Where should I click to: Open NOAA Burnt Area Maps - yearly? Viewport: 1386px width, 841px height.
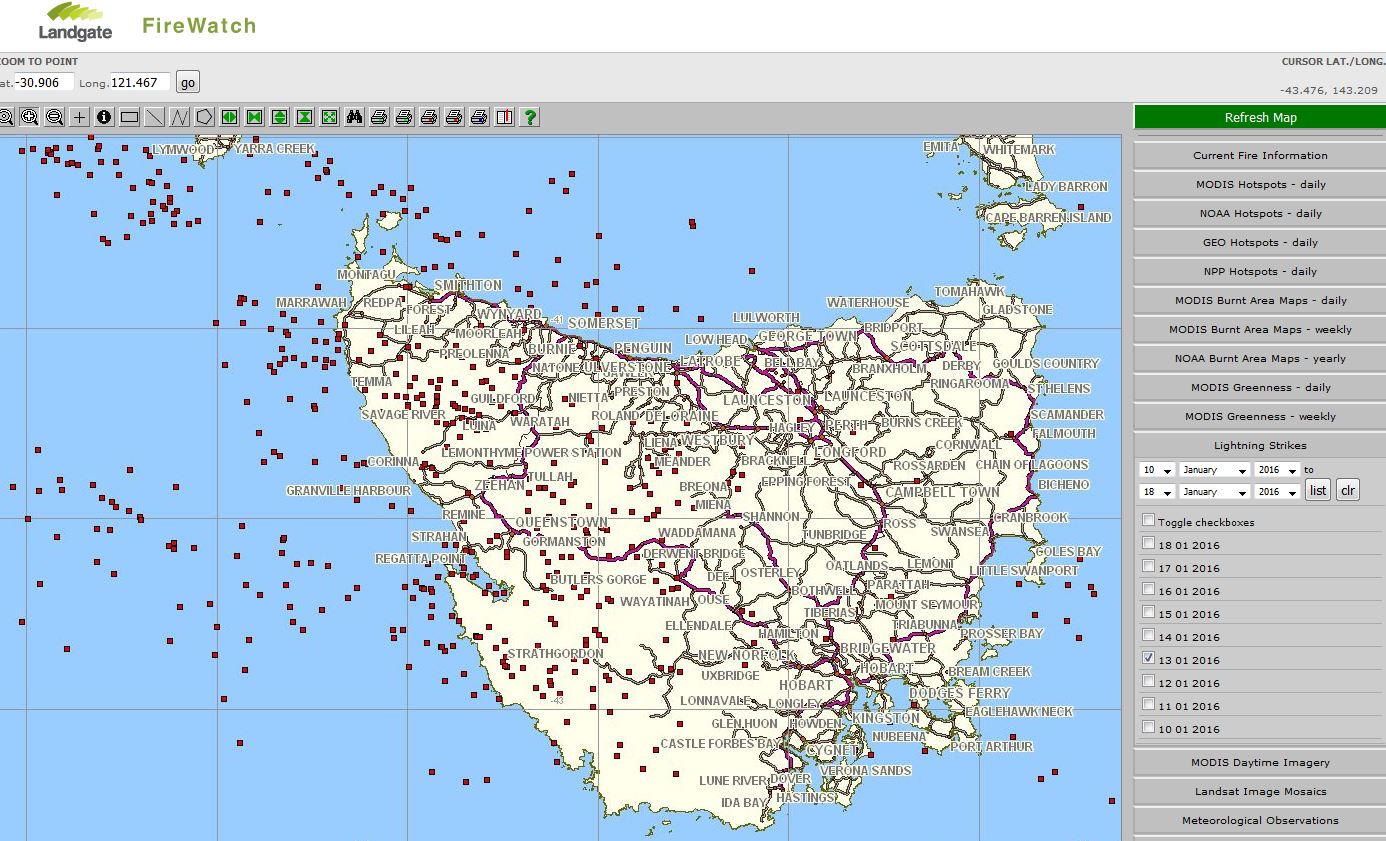(x=1260, y=358)
